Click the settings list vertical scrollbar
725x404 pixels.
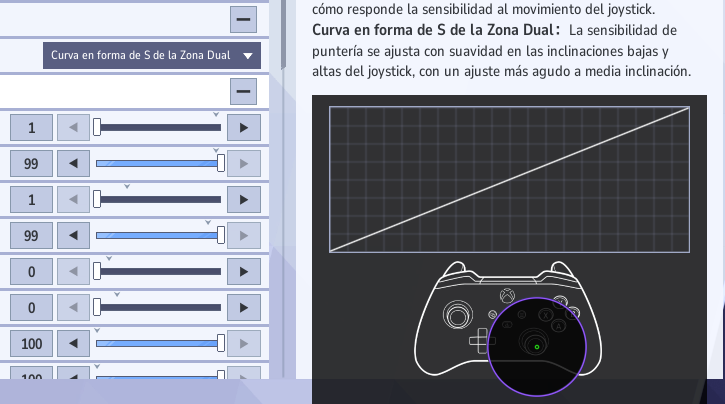pos(283,35)
